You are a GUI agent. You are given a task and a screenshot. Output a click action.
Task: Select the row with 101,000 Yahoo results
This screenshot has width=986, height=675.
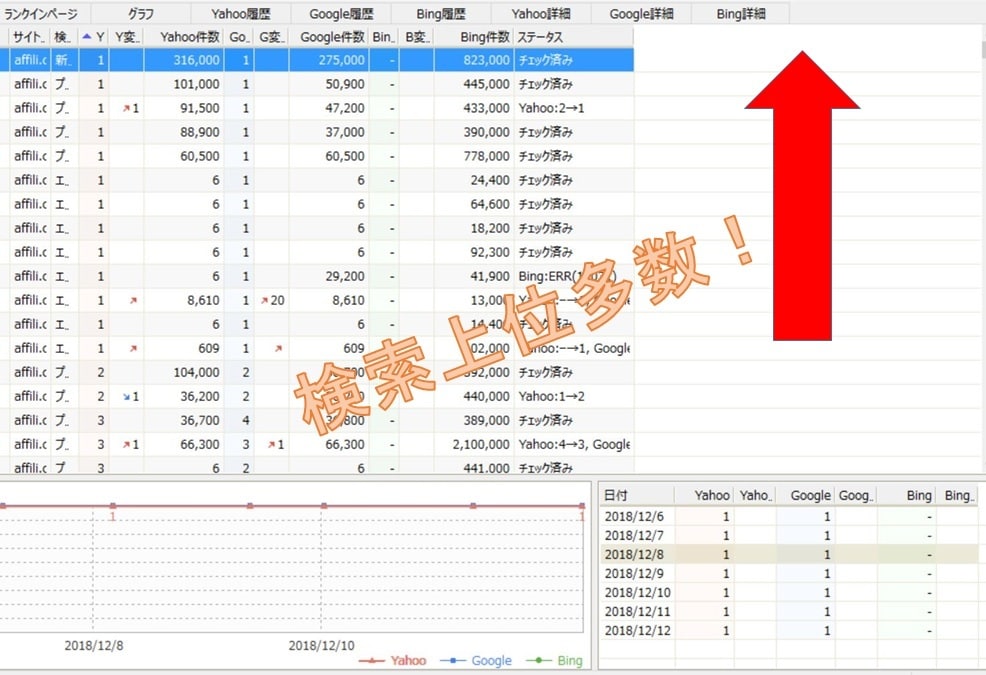click(x=317, y=84)
